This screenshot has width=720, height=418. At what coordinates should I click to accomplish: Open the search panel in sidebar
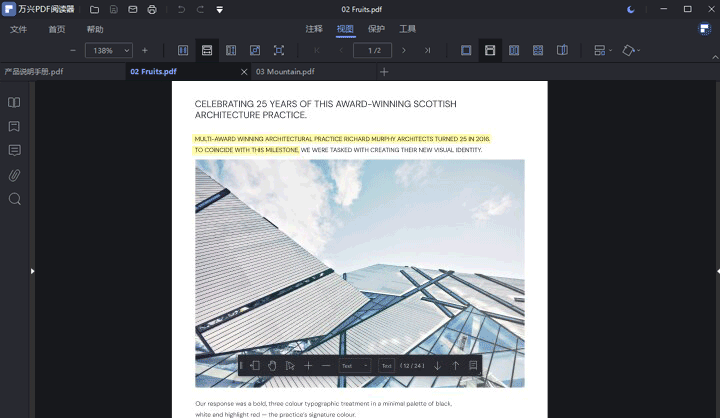(14, 199)
